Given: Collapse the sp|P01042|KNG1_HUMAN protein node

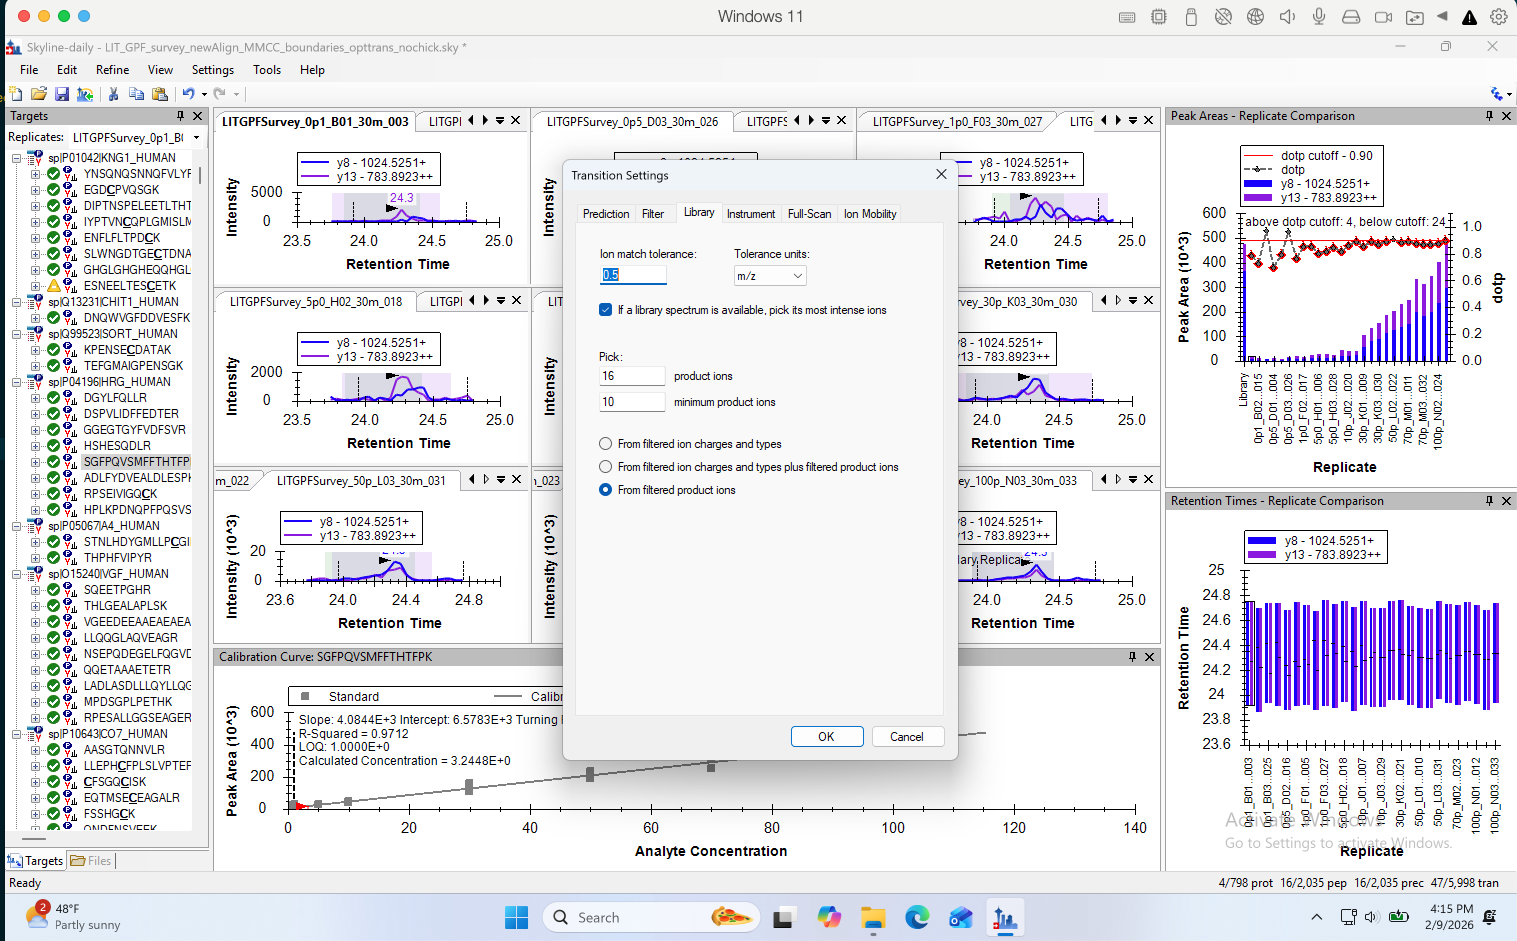Looking at the screenshot, I should coord(17,158).
